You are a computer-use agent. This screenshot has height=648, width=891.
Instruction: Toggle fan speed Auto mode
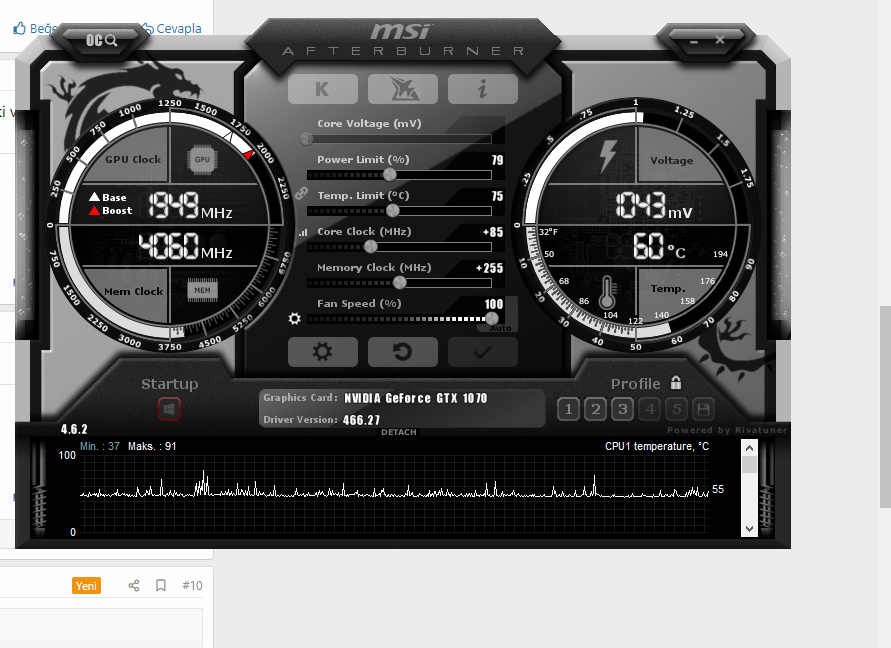501,328
